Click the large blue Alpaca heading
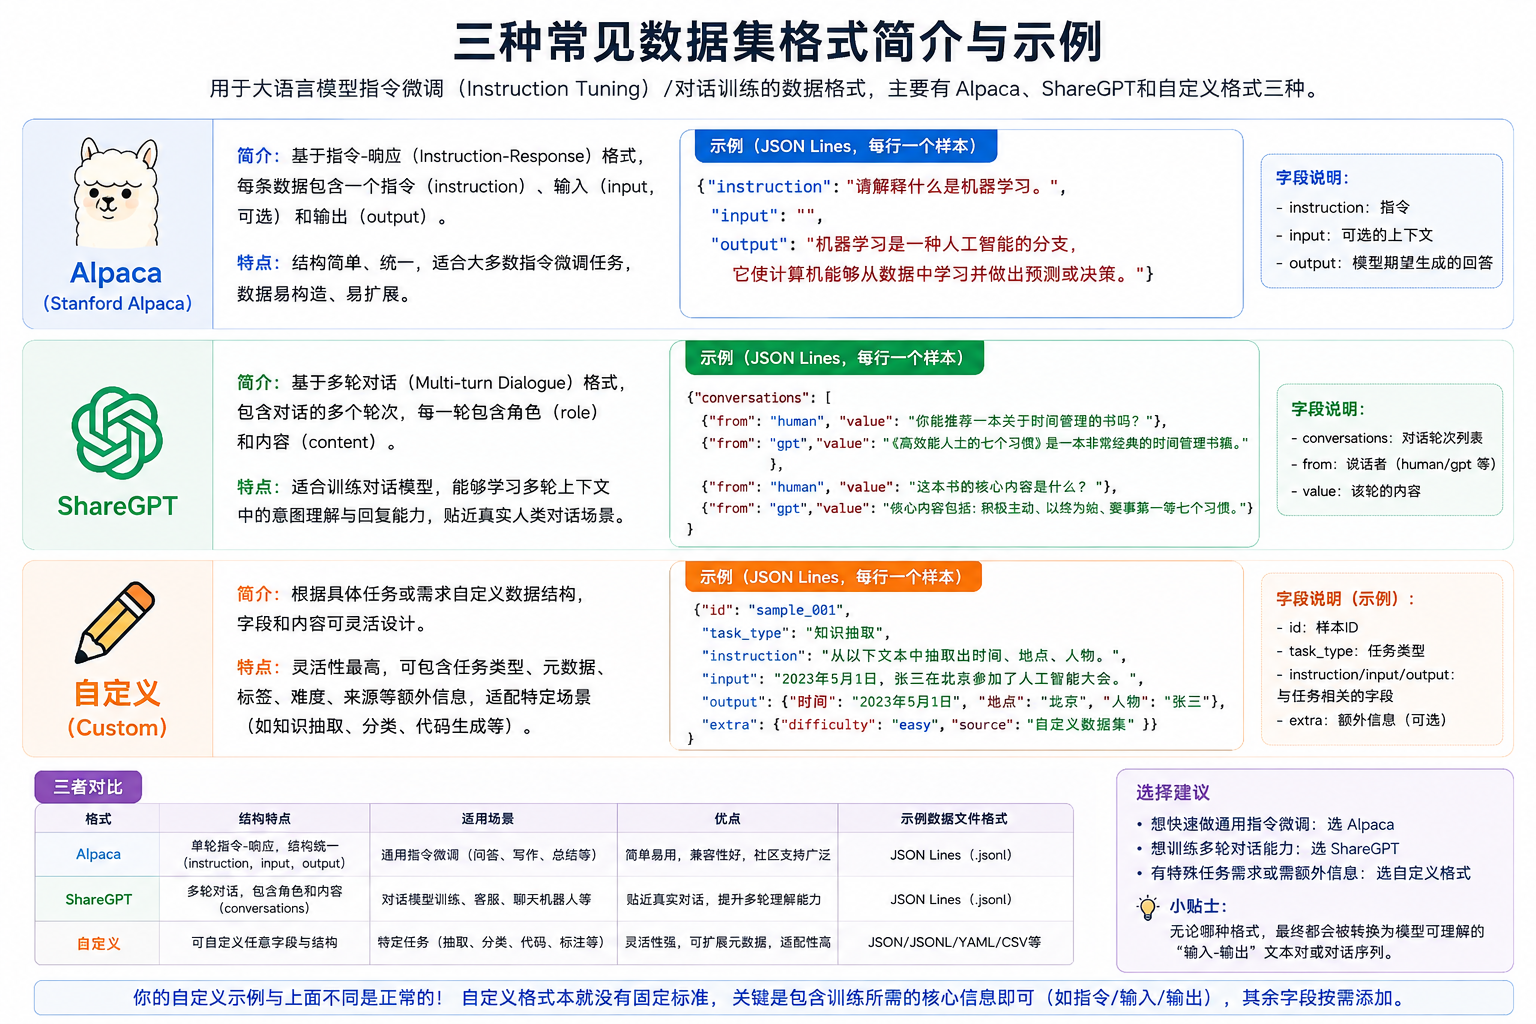This screenshot has height=1024, width=1536. point(116,273)
